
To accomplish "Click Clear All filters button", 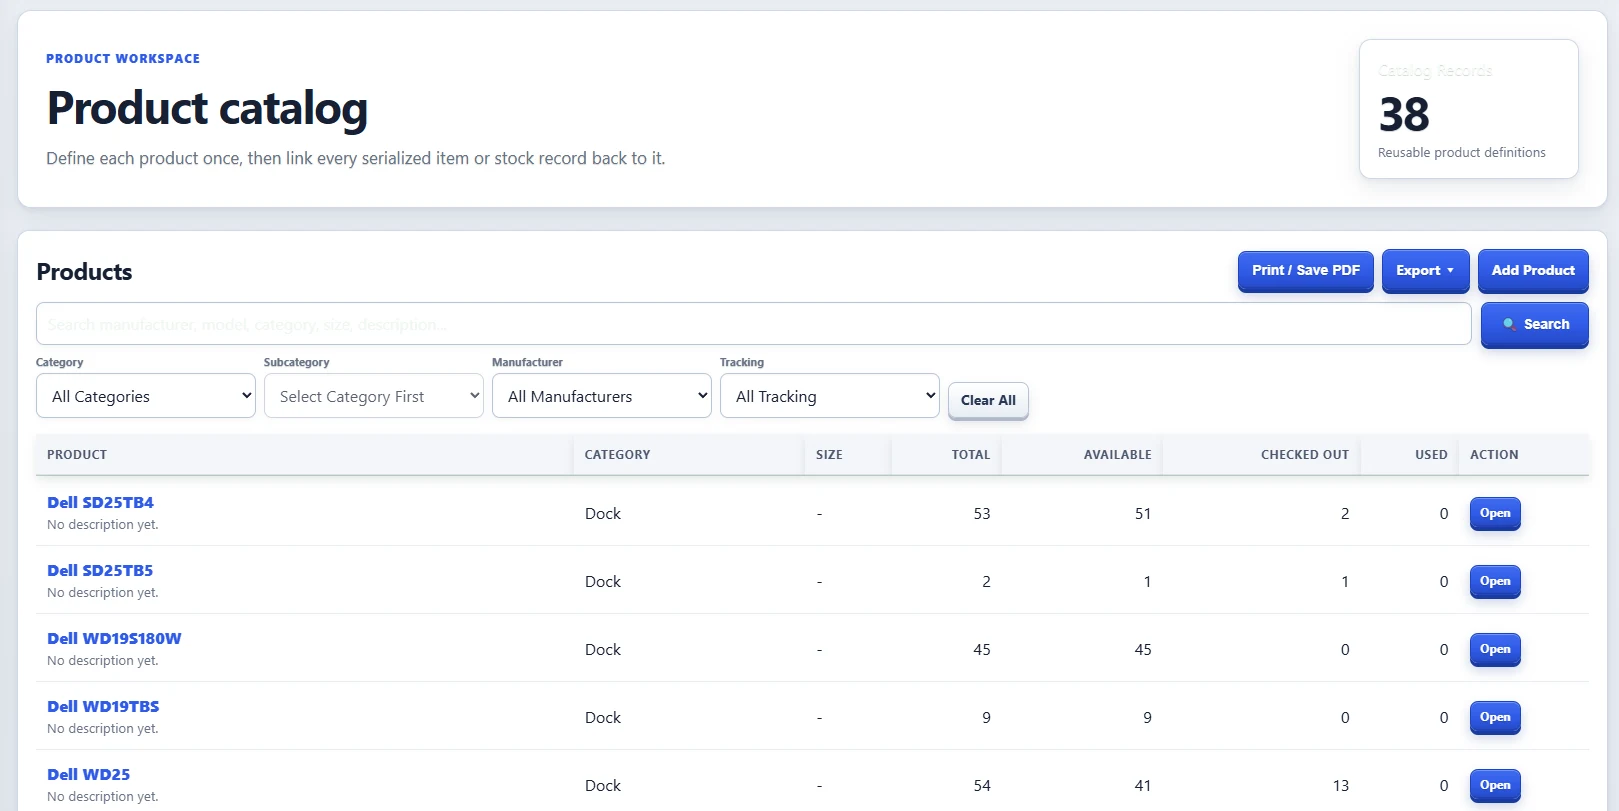I will pos(988,400).
